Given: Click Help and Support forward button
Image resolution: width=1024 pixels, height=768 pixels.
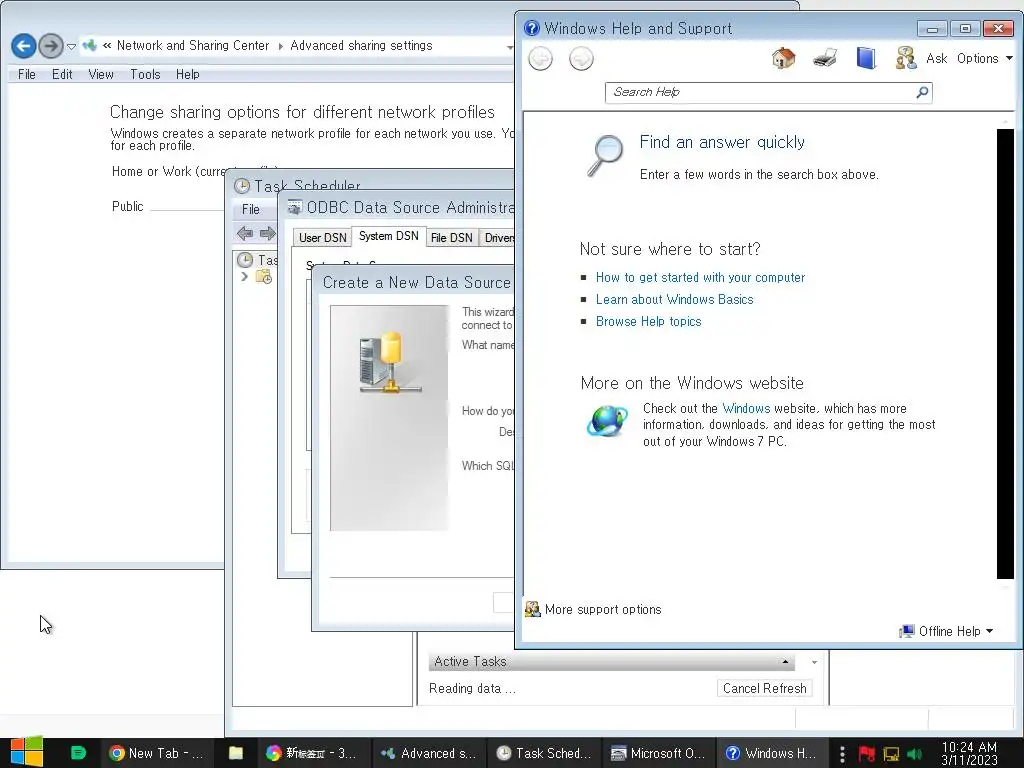Looking at the screenshot, I should pyautogui.click(x=581, y=59).
